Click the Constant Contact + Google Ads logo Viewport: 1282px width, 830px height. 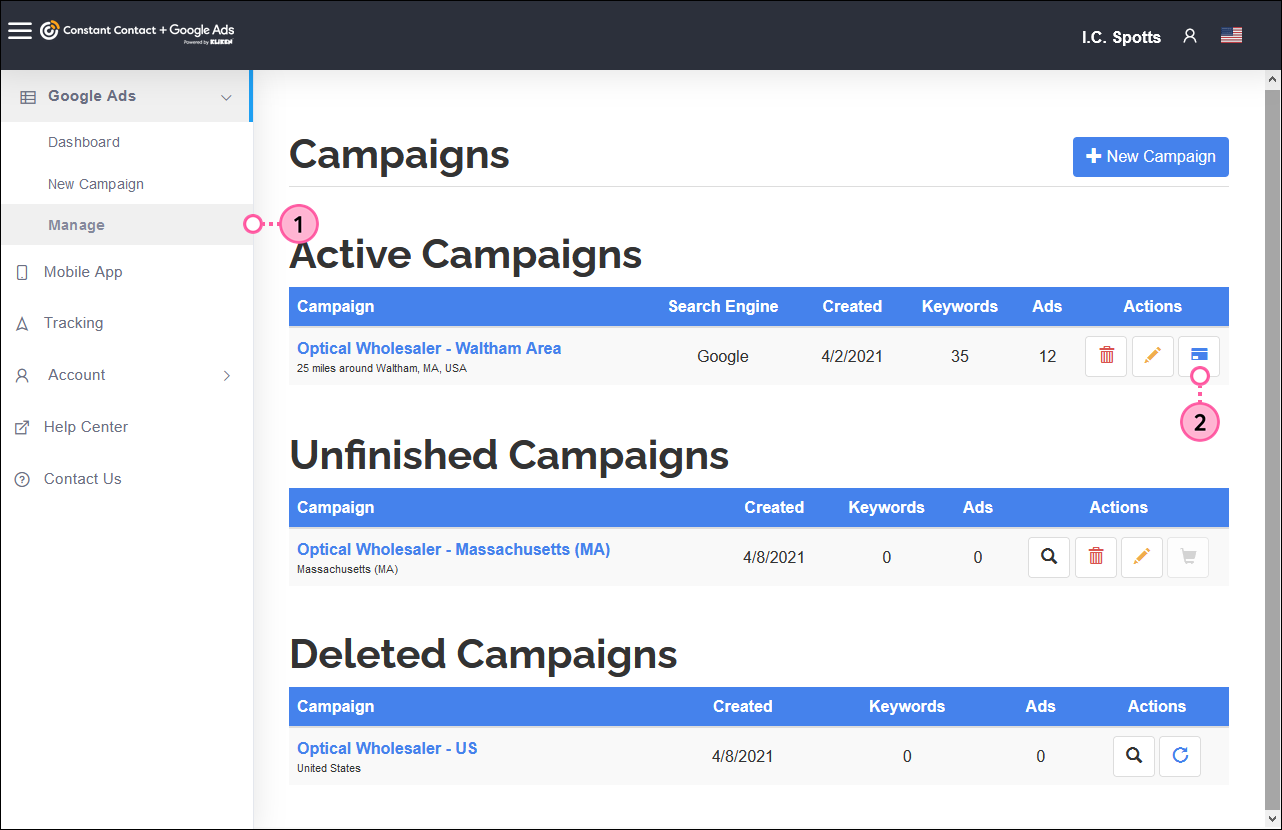[x=137, y=31]
